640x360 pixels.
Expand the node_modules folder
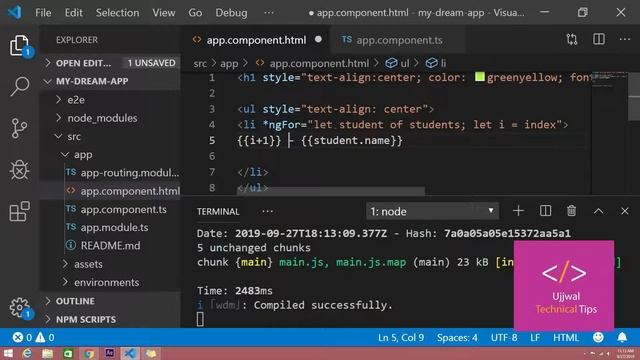tap(110, 118)
